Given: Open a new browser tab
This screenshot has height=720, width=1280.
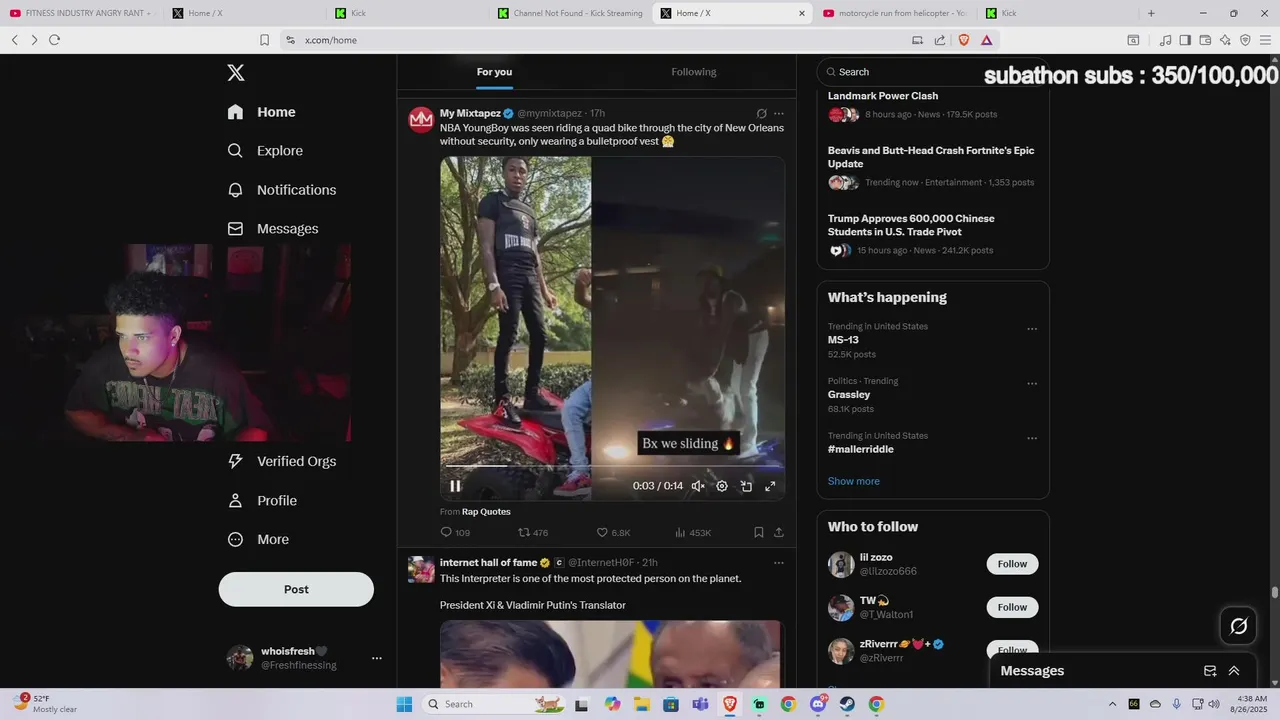Looking at the screenshot, I should pyautogui.click(x=1151, y=13).
